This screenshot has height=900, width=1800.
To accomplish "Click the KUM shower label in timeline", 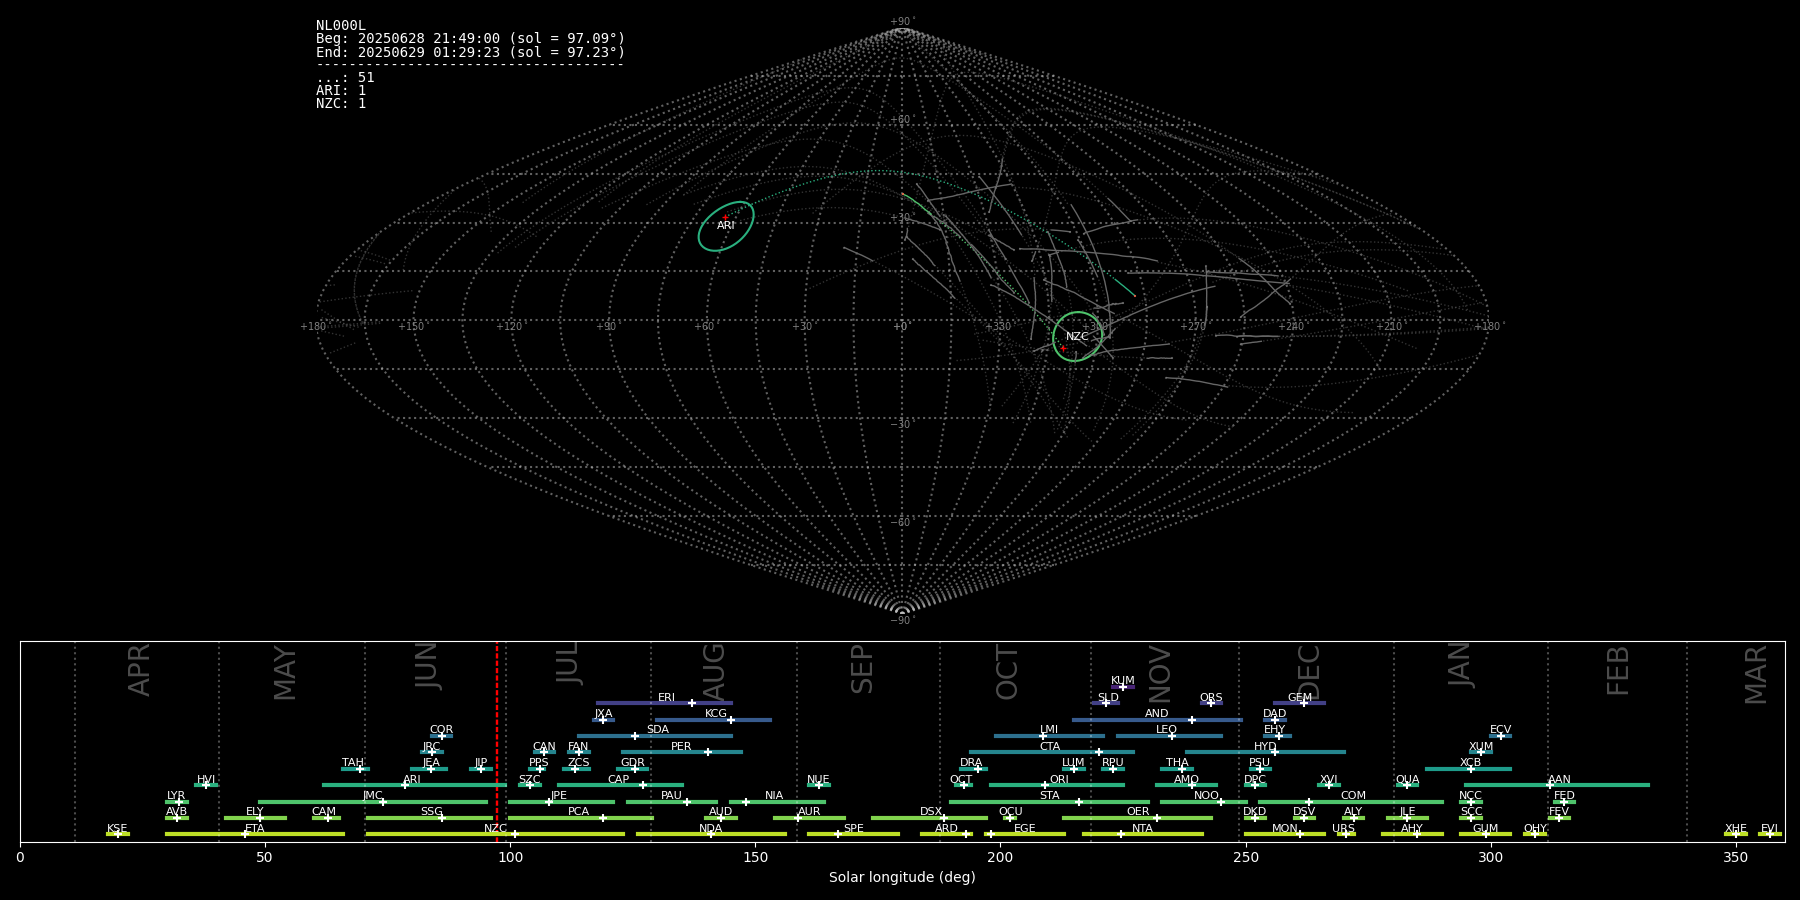I will [1123, 681].
